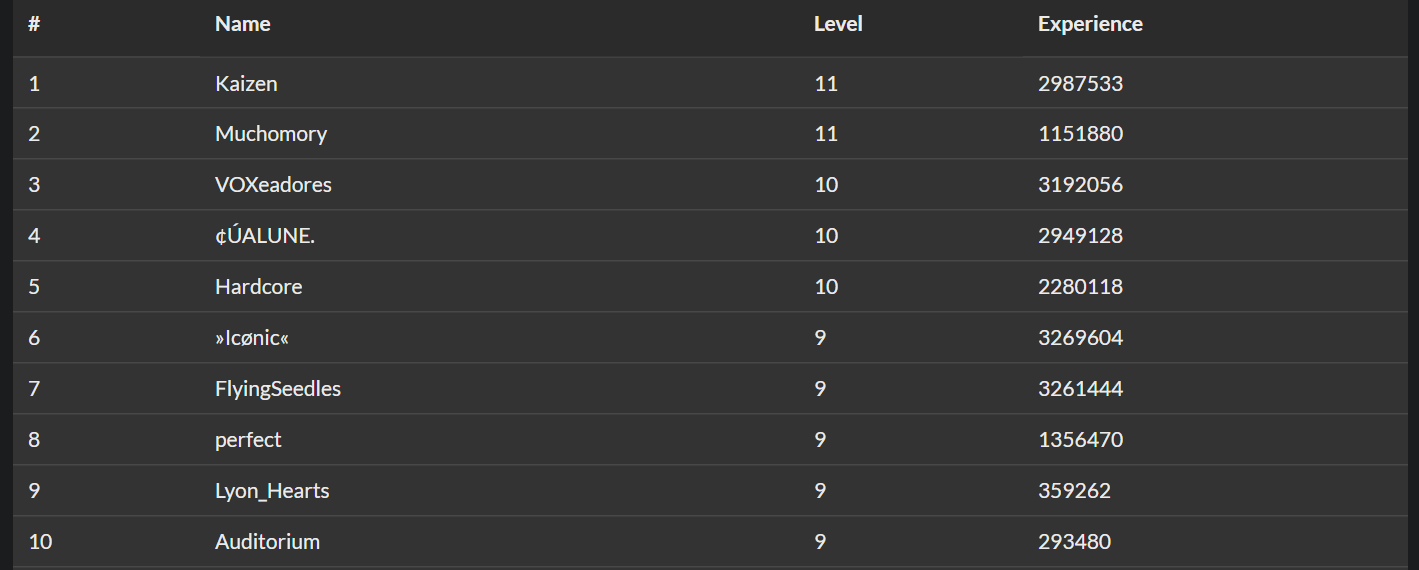Select the Kaizen row name
This screenshot has height=570, width=1419.
pos(246,83)
